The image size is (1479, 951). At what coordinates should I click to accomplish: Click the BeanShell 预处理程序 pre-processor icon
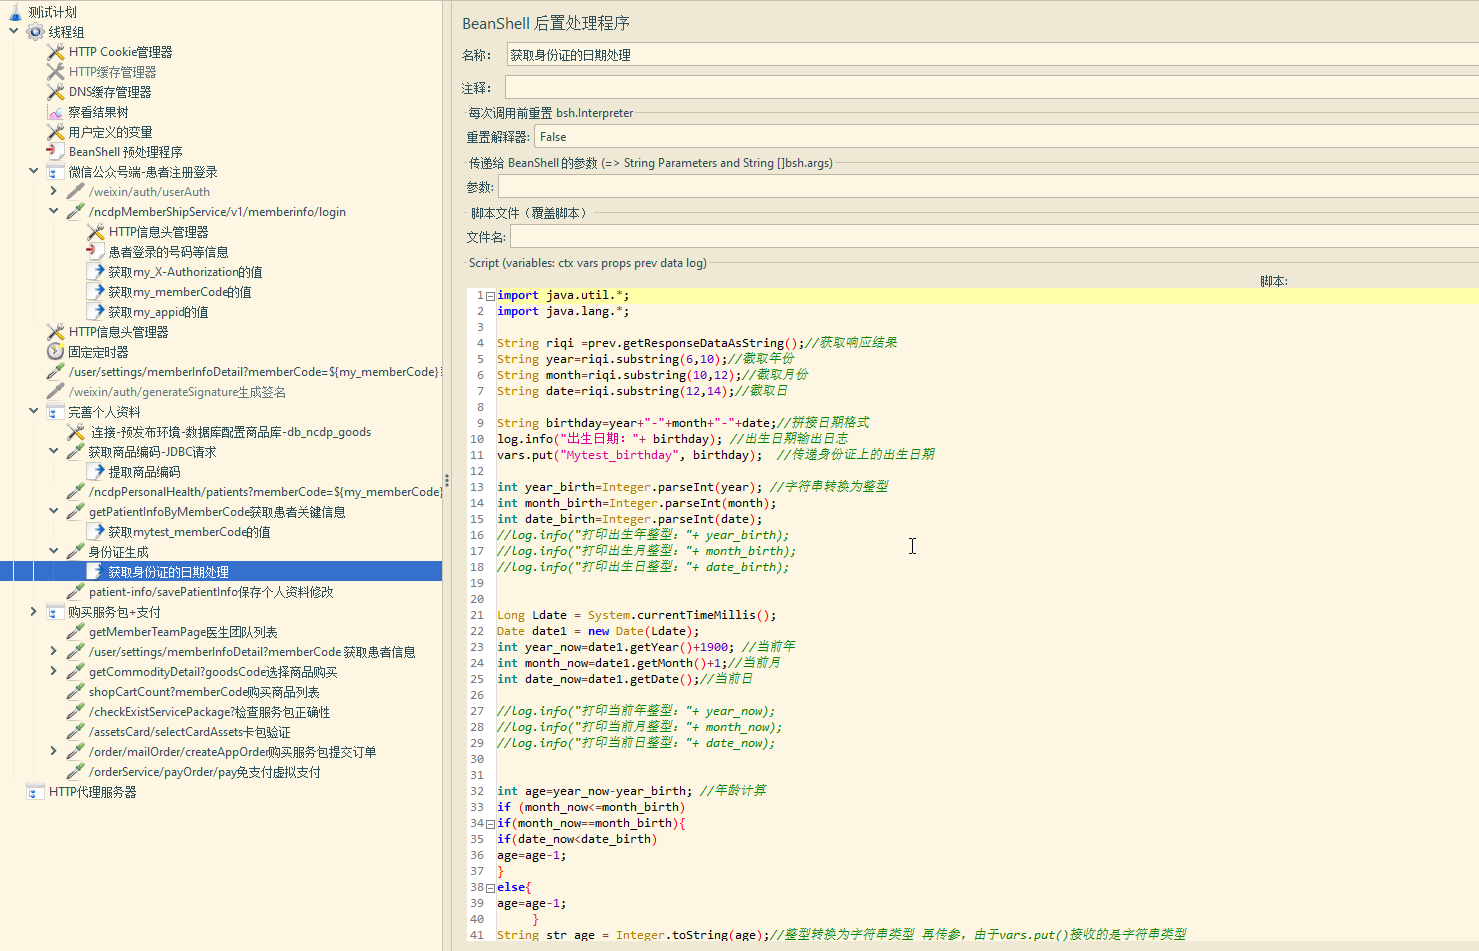click(56, 152)
